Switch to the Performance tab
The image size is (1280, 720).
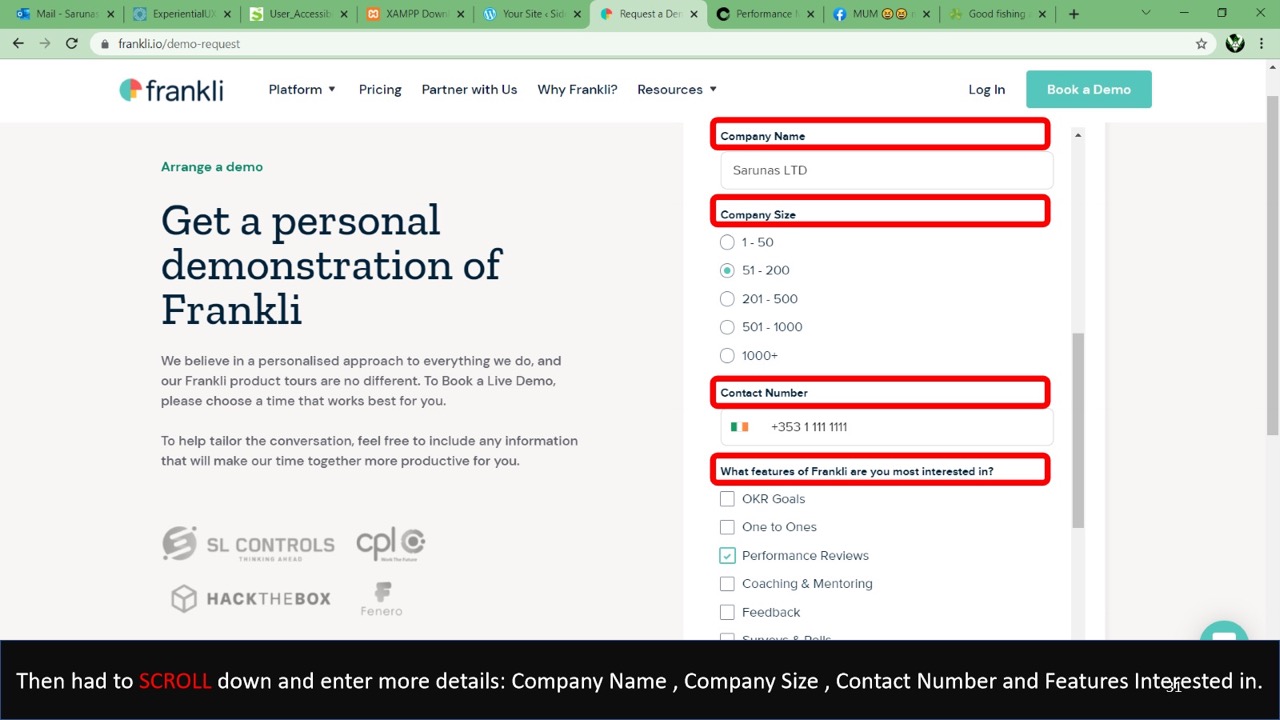[x=762, y=14]
